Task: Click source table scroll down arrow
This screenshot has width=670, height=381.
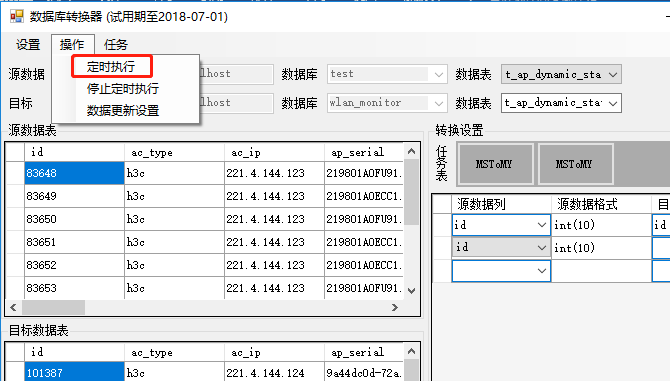Action: coord(411,291)
